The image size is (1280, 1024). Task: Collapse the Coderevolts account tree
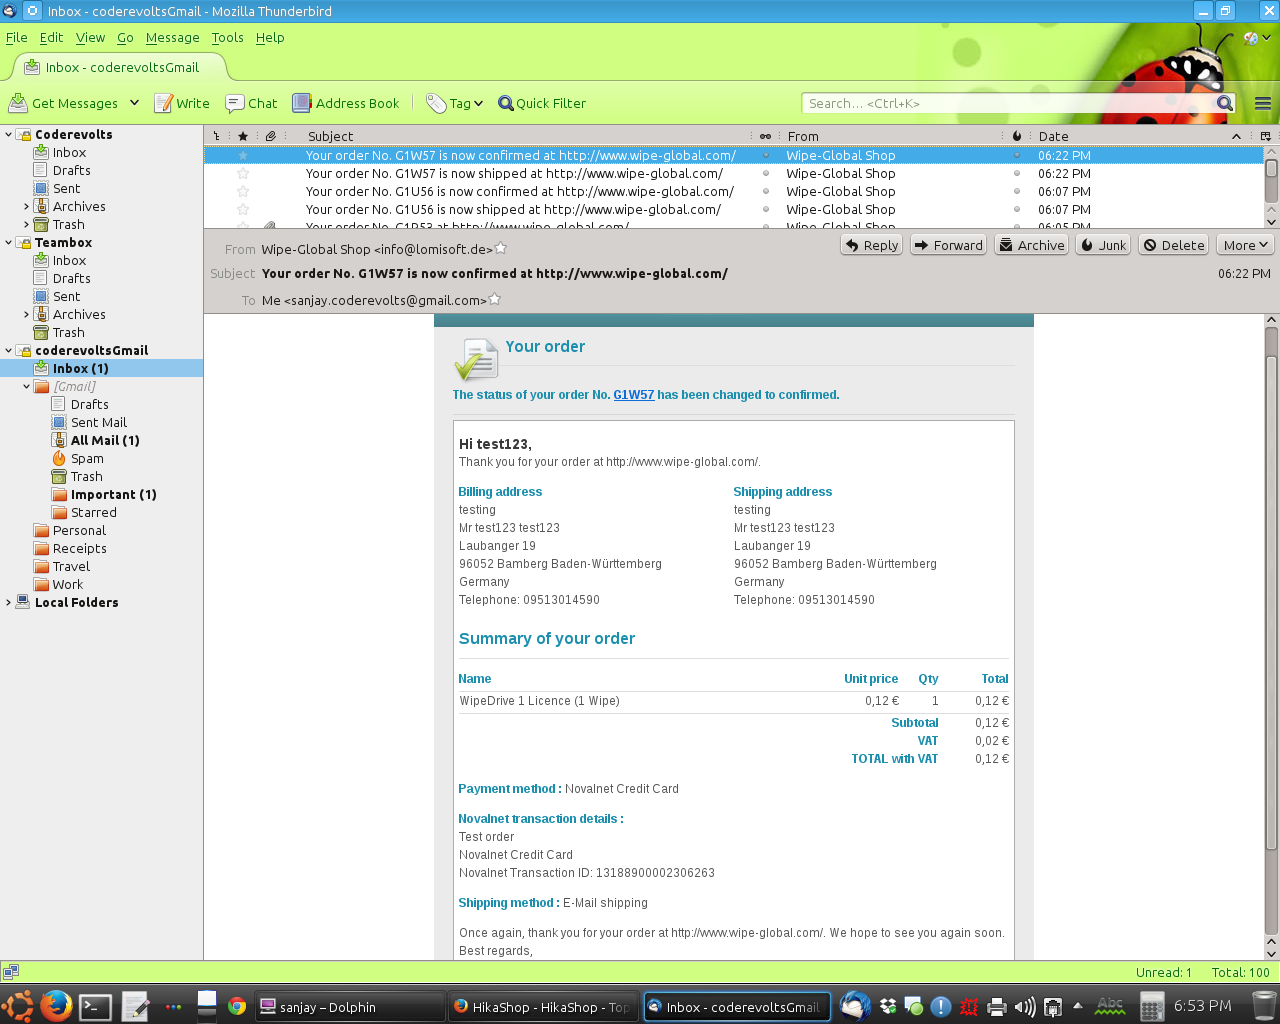tap(9, 135)
